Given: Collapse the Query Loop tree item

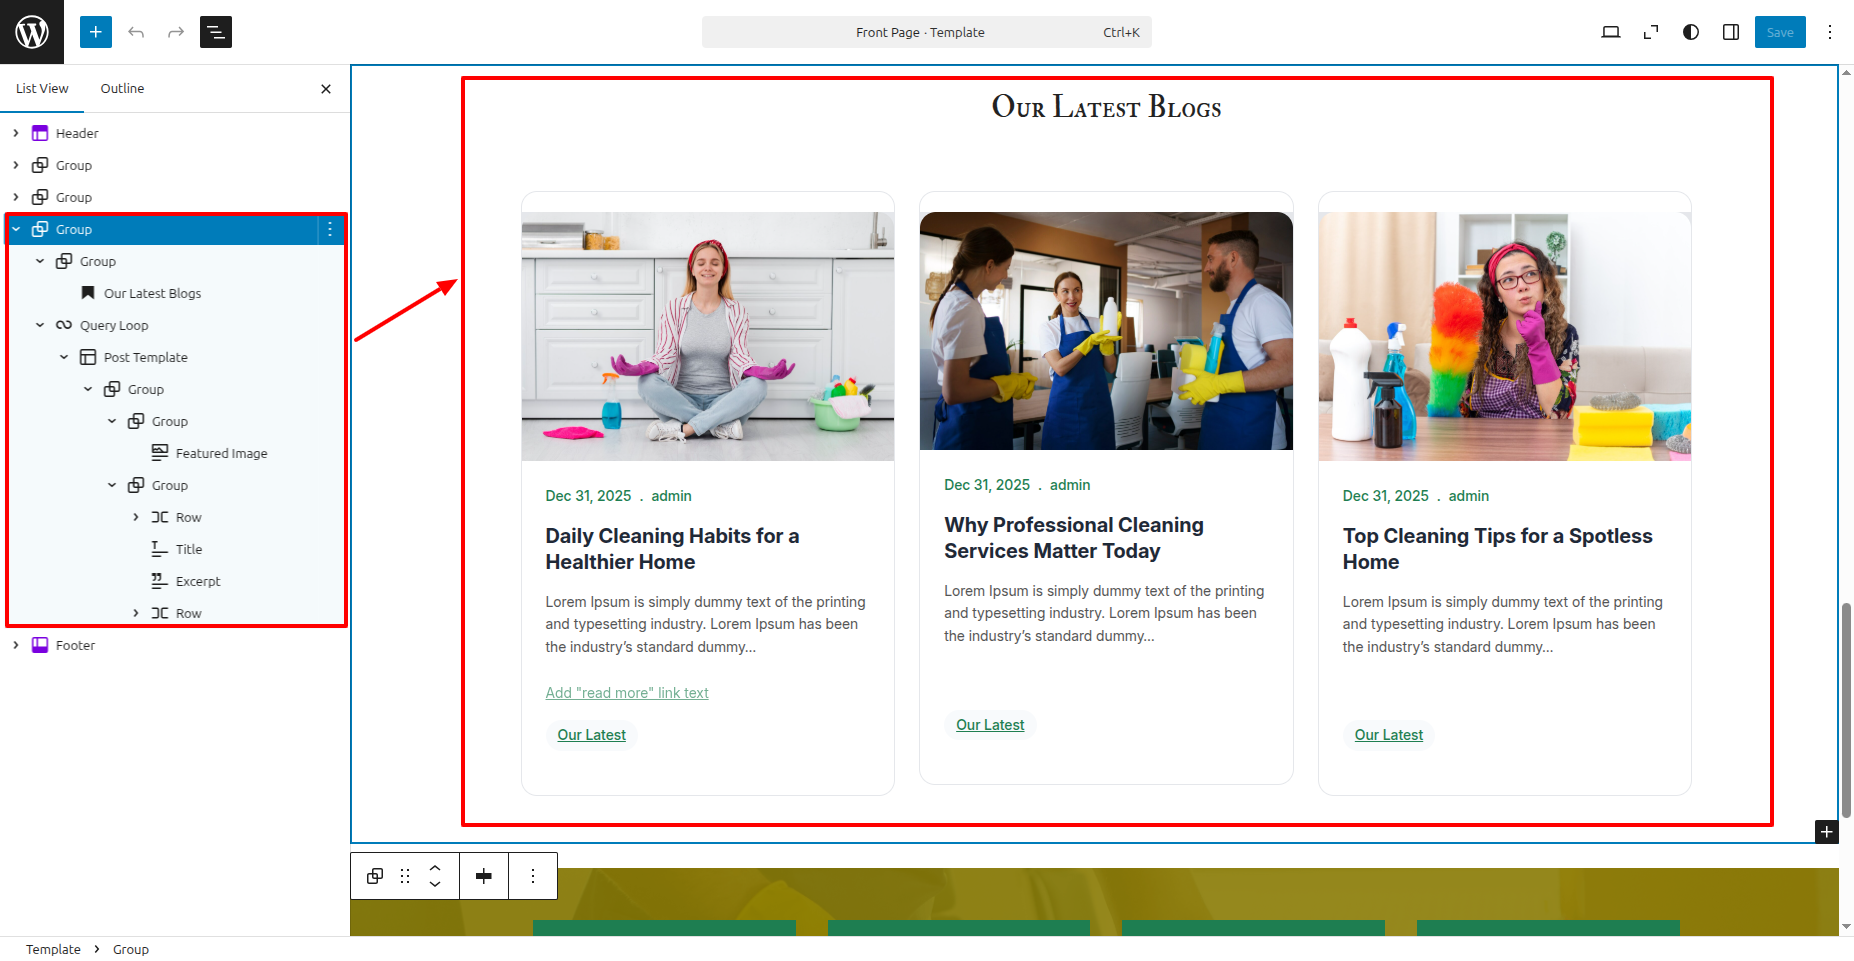Looking at the screenshot, I should click(x=40, y=325).
